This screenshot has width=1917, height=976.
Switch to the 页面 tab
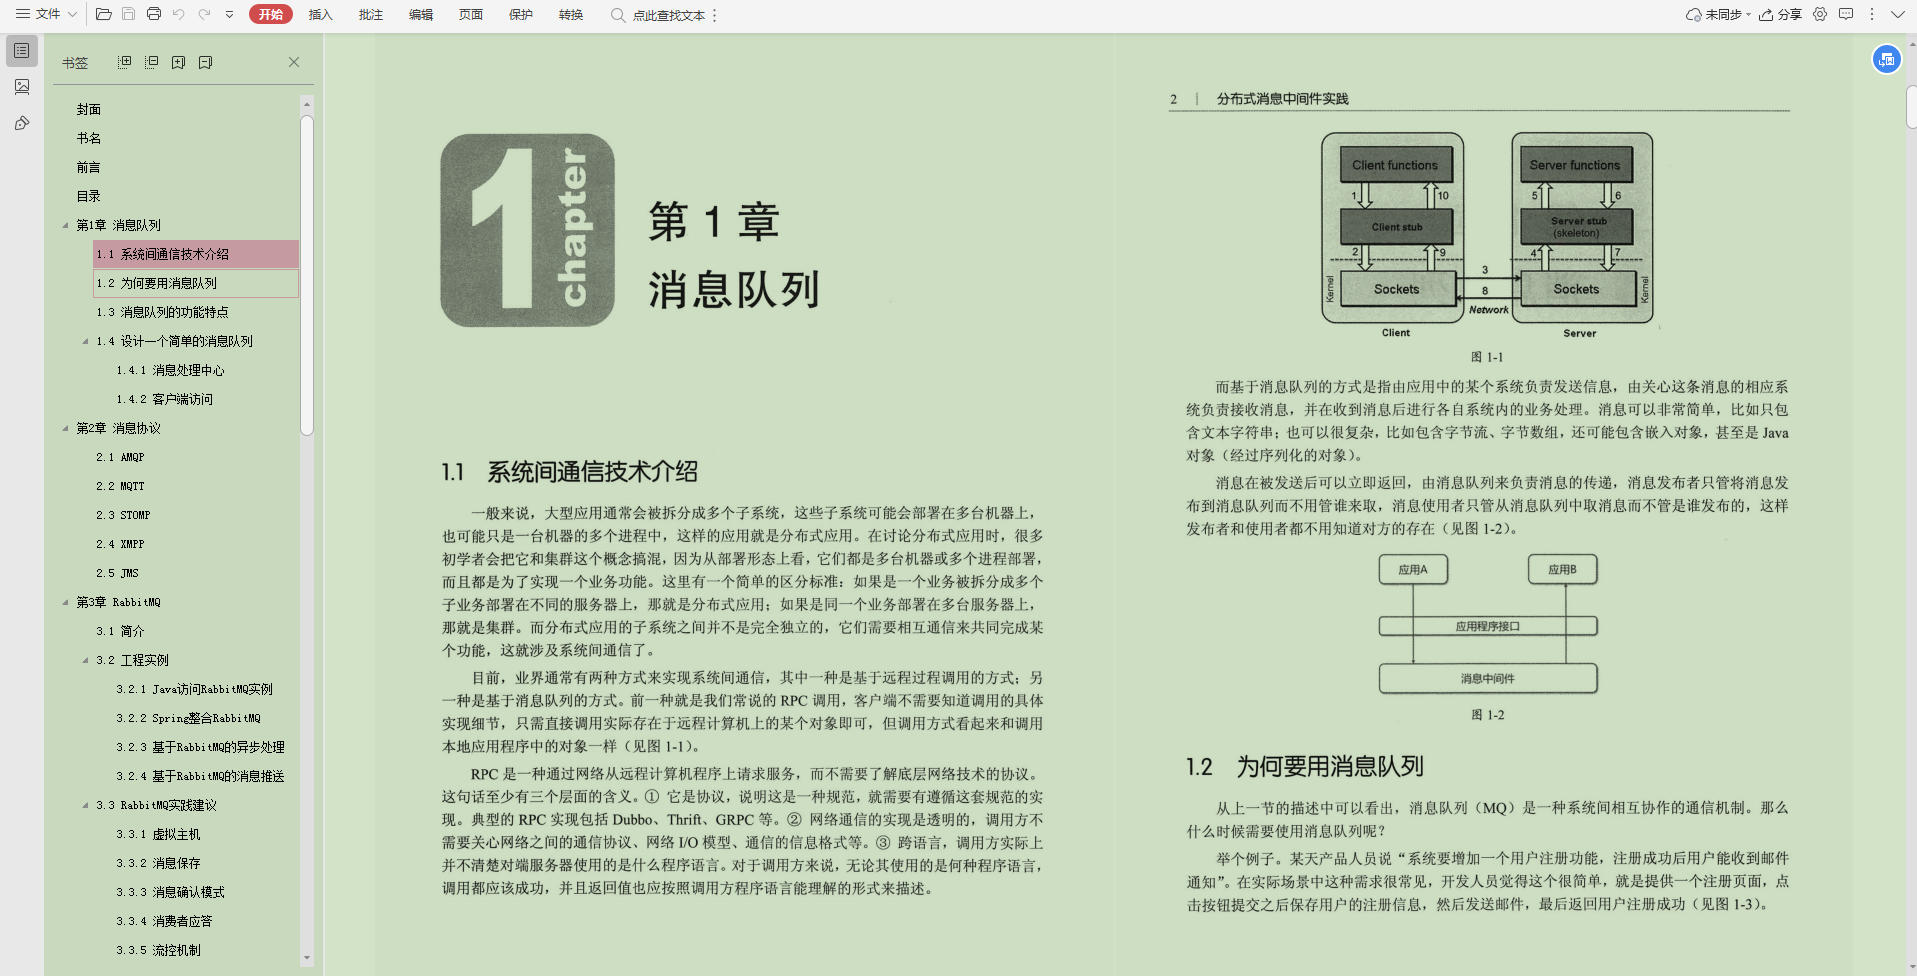[x=470, y=15]
